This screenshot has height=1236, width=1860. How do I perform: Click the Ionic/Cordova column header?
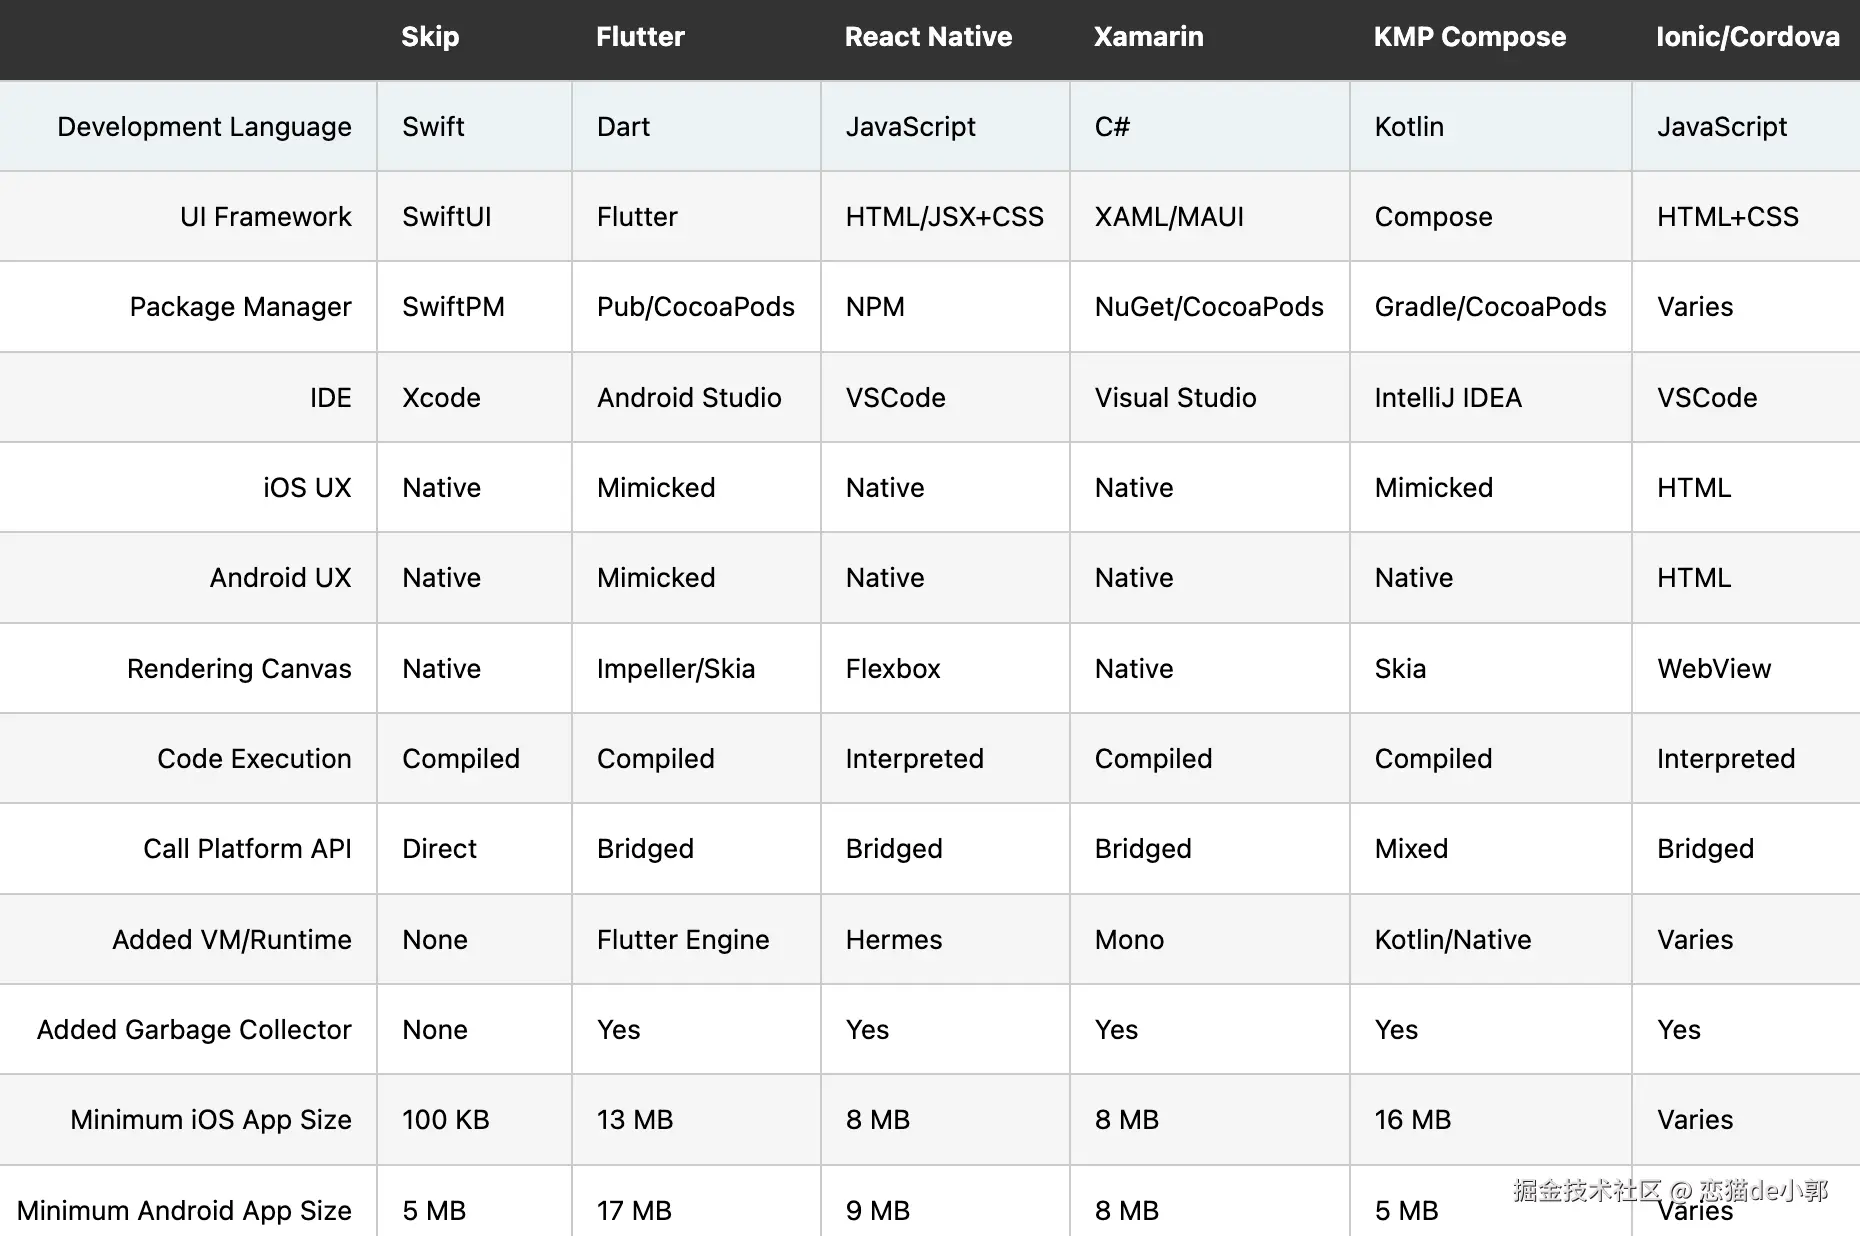1747,37
